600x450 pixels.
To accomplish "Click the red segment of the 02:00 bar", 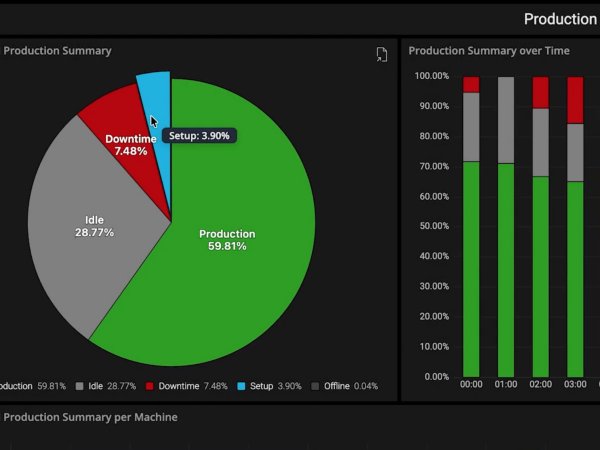I will click(540, 92).
